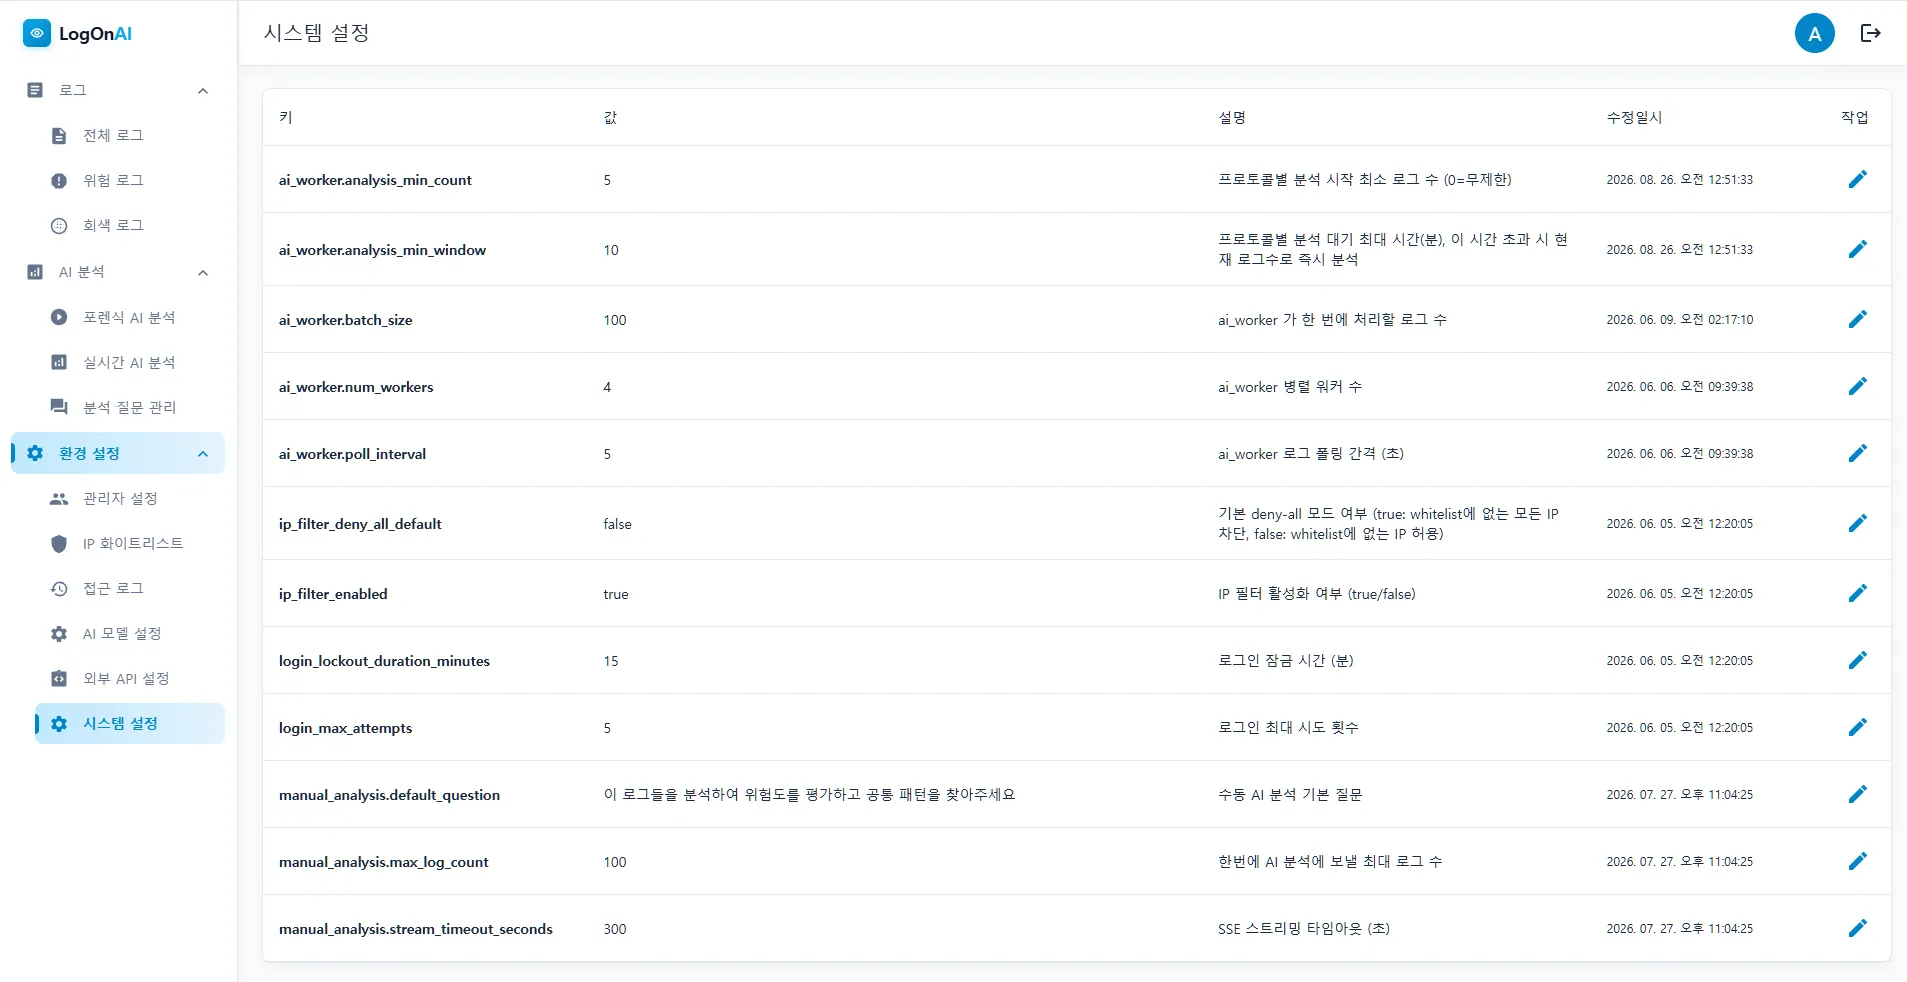The width and height of the screenshot is (1907, 982).
Task: Click description 'SSE 스트리밍 타임아웃 (초)'
Action: [1303, 928]
